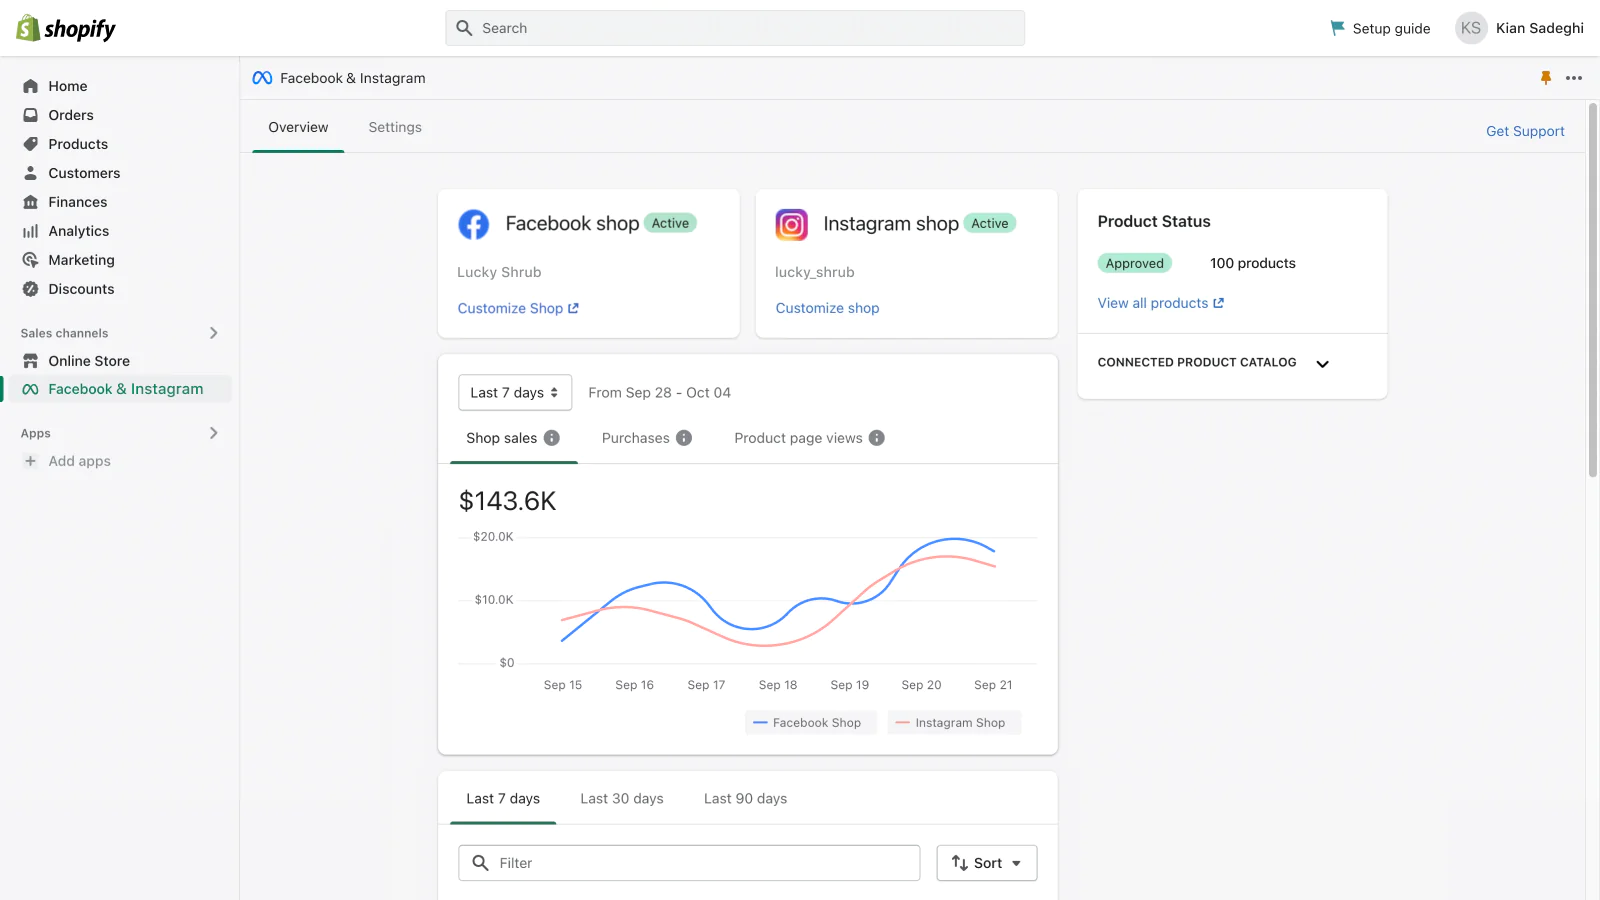
Task: Click into the top Search field
Action: point(735,28)
